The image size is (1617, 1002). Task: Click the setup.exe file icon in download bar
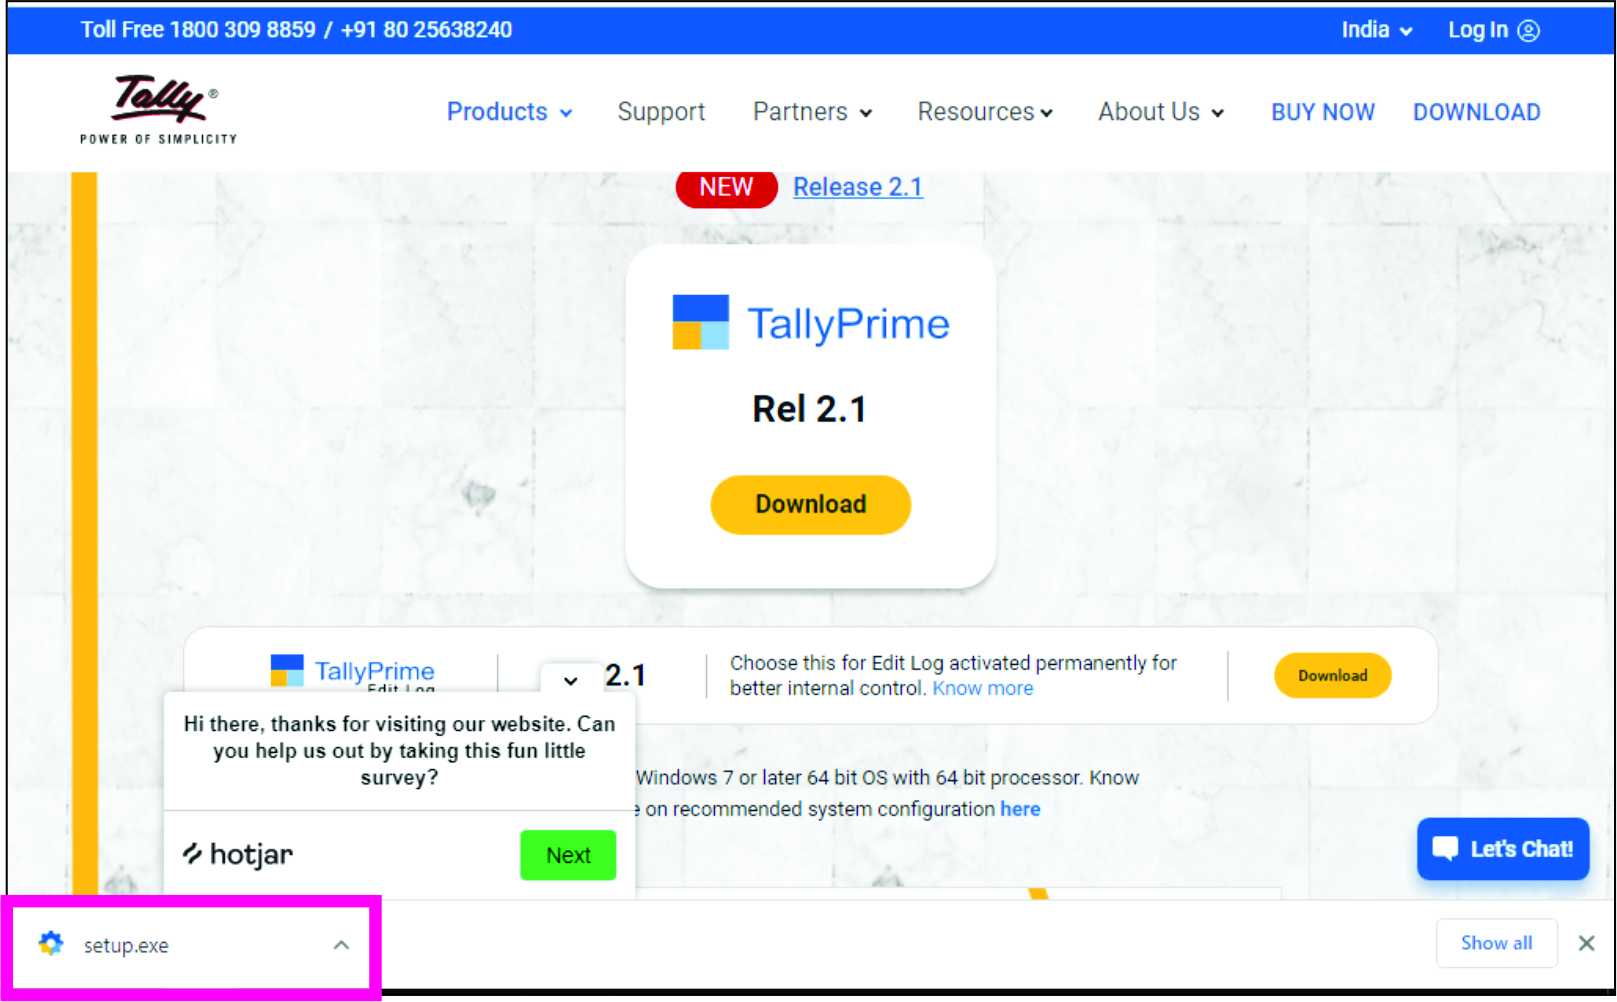coord(51,943)
